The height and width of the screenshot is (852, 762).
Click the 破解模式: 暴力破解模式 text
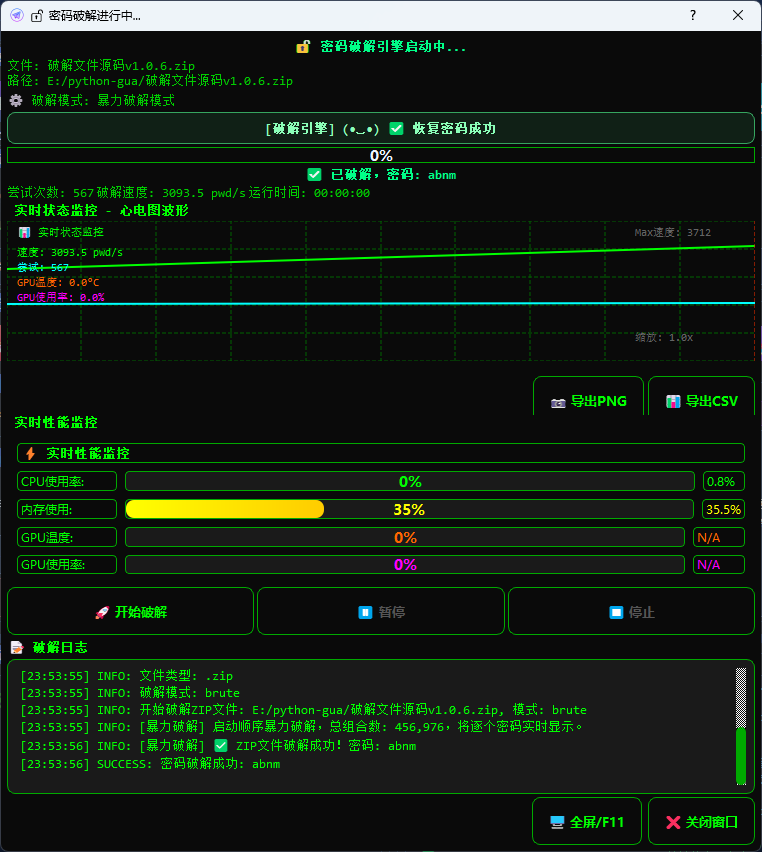(103, 101)
